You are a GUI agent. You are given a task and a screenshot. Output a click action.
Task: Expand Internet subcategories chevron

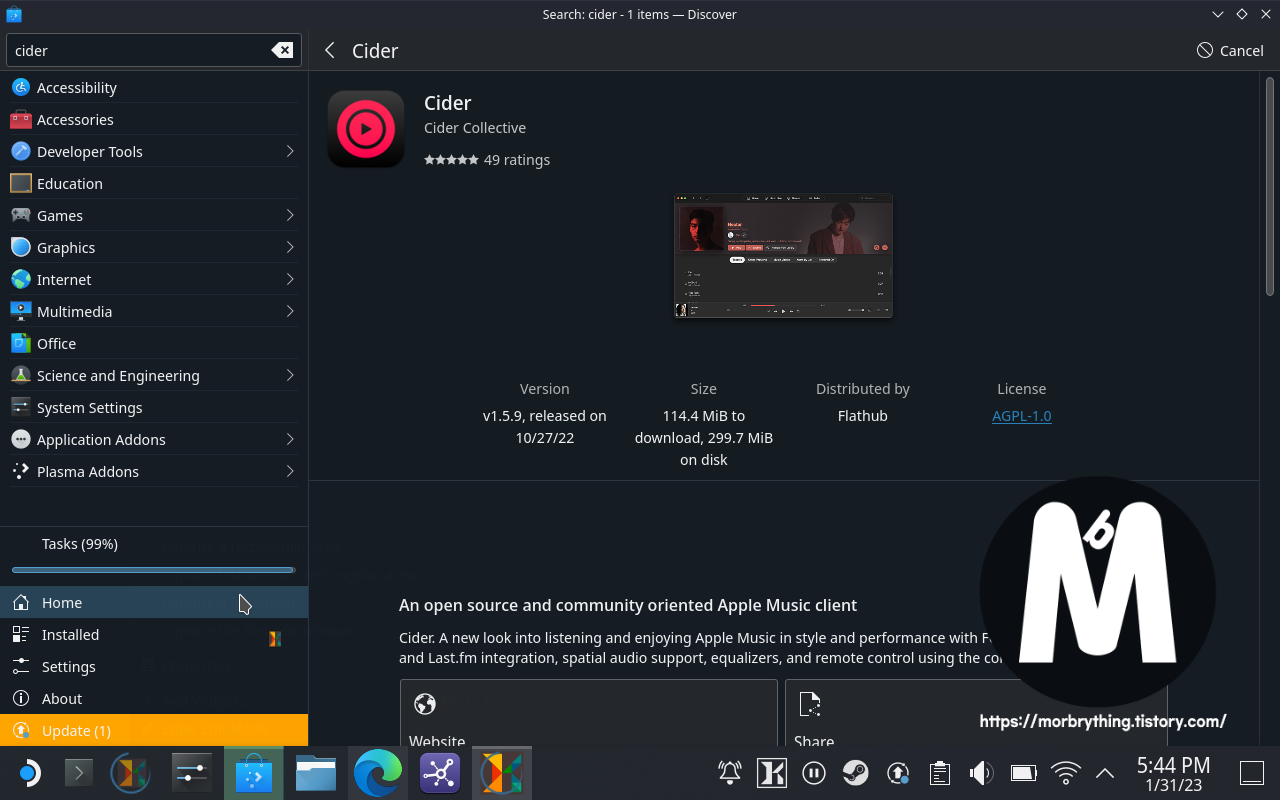pyautogui.click(x=290, y=280)
